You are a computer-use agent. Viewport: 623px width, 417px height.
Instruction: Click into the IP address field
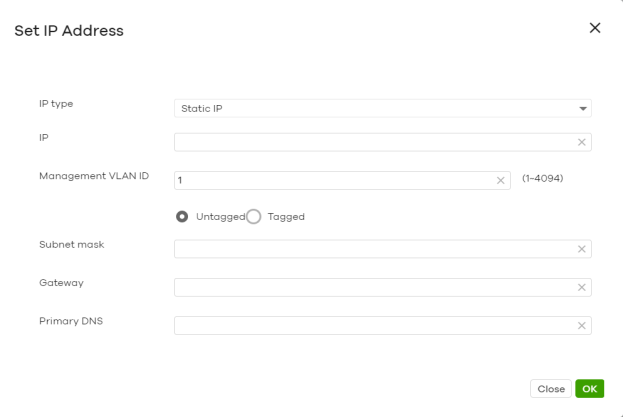click(372, 142)
